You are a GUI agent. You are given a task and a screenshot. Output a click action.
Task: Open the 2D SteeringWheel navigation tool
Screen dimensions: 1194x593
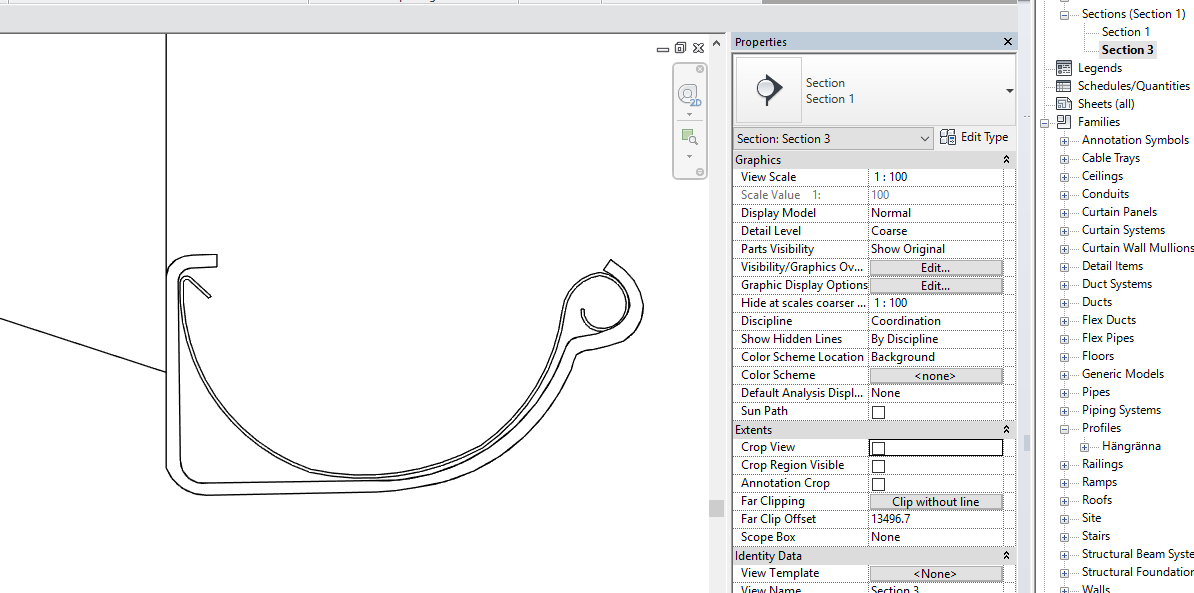pos(688,93)
